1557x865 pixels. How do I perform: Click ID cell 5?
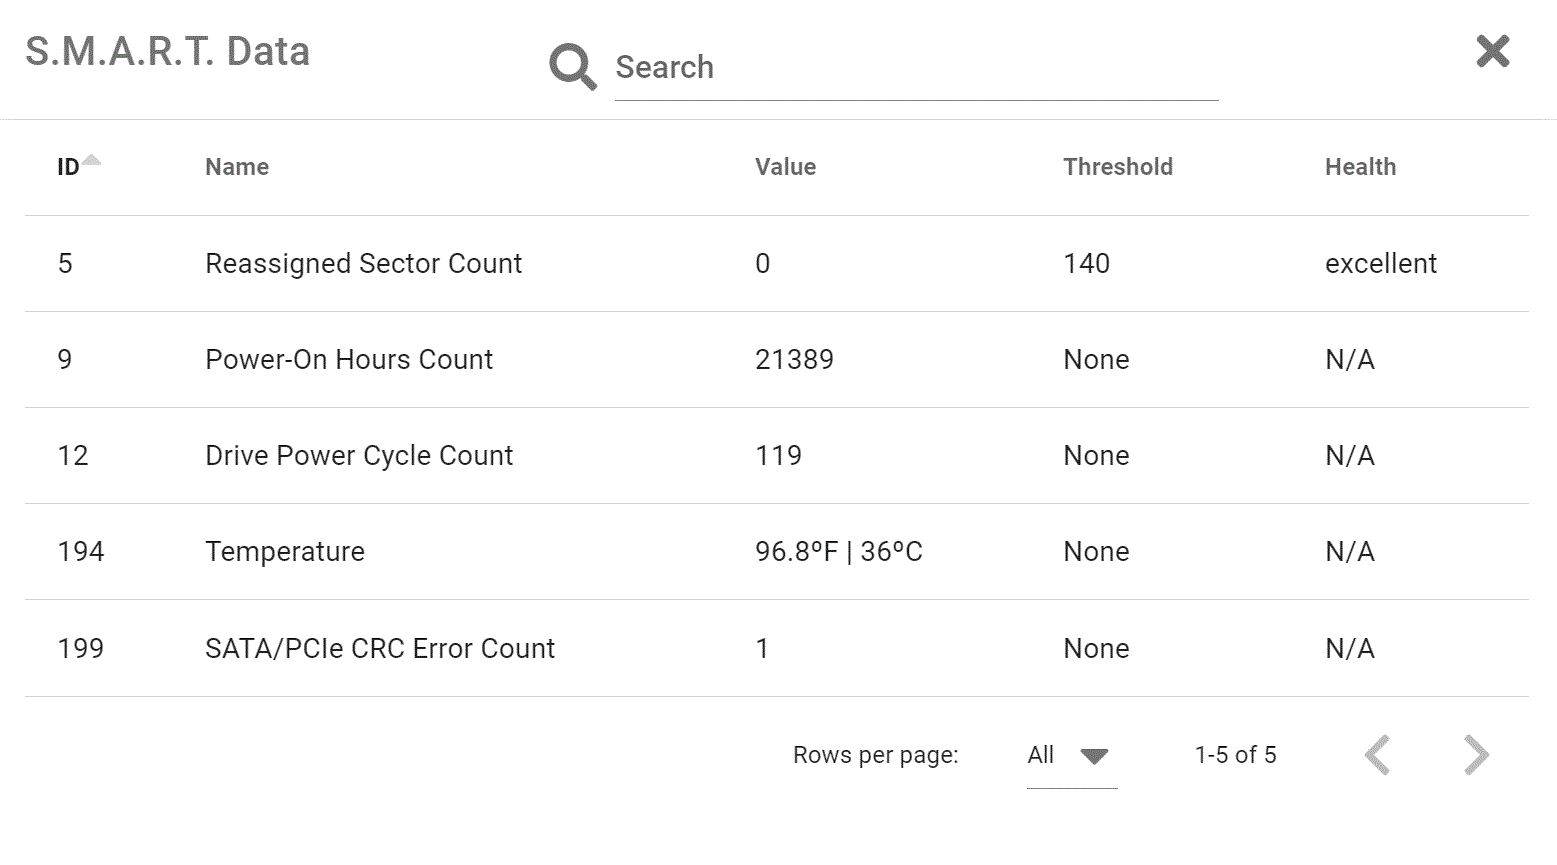coord(65,264)
